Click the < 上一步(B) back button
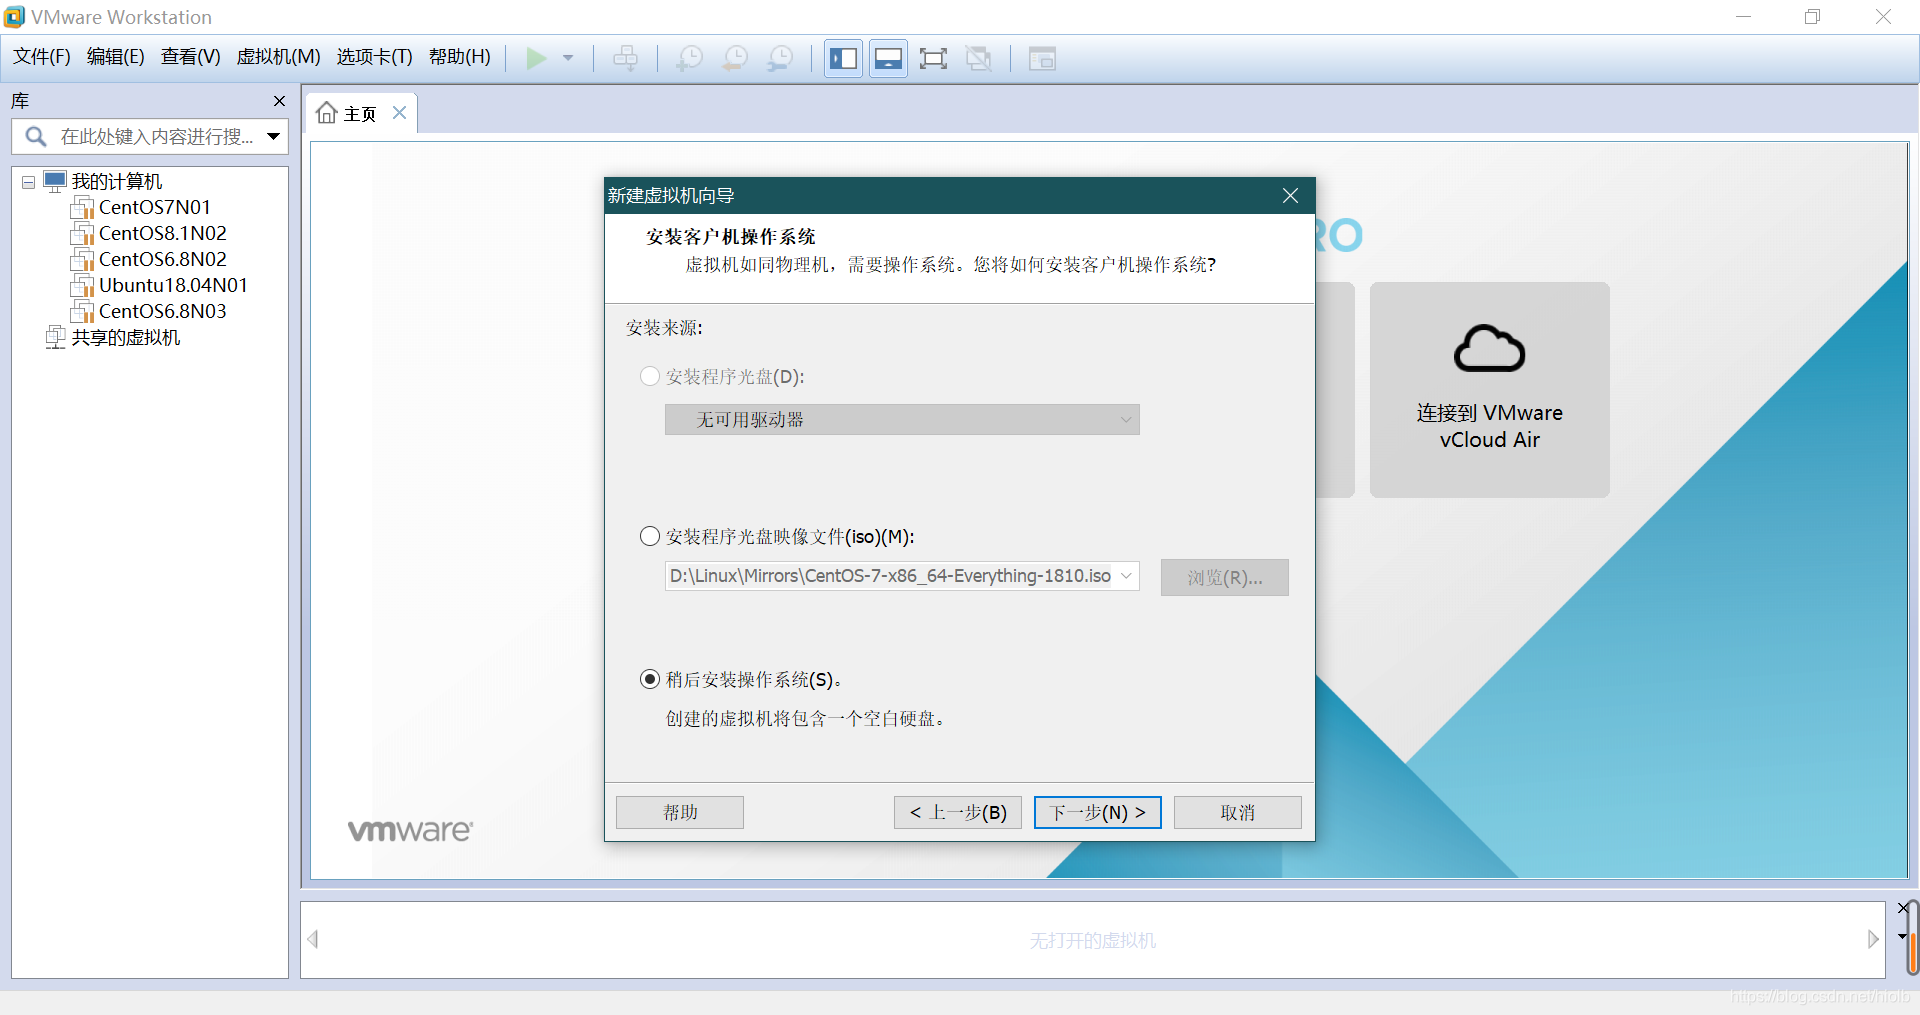Screen dimensions: 1920x1015 (958, 812)
